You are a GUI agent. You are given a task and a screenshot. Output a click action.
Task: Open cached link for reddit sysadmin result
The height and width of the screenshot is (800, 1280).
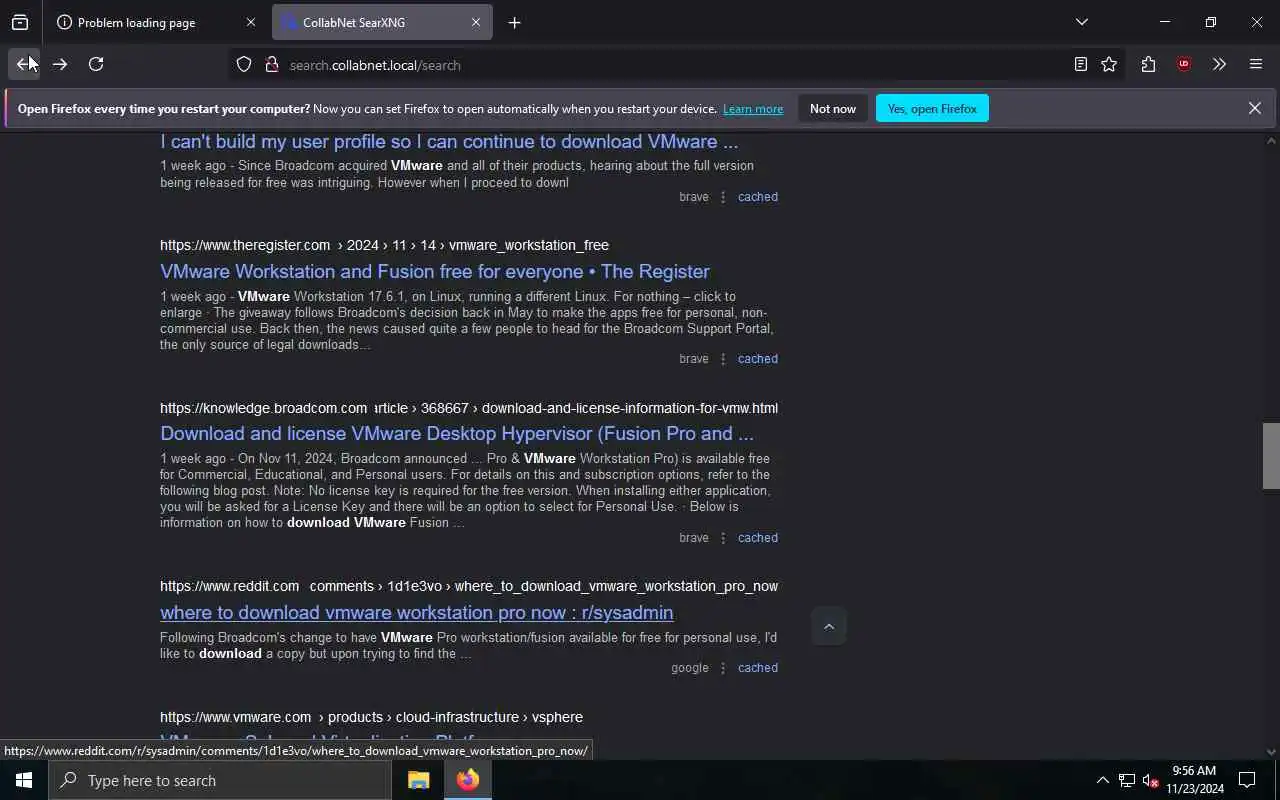point(758,668)
